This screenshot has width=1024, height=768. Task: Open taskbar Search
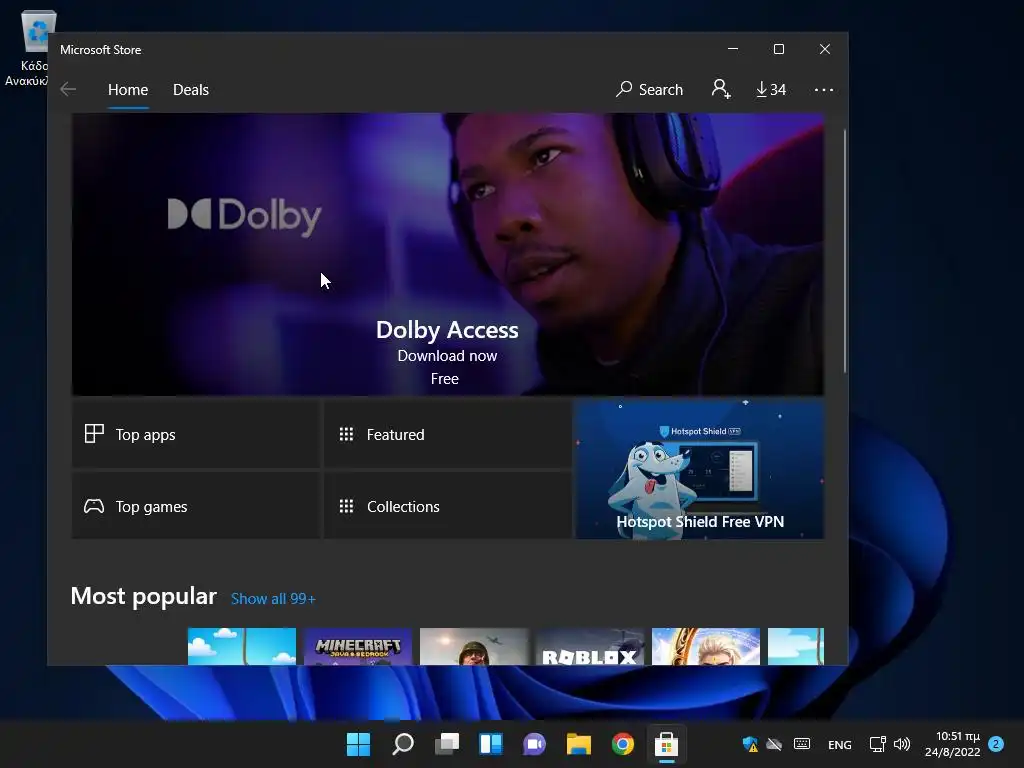pos(402,744)
